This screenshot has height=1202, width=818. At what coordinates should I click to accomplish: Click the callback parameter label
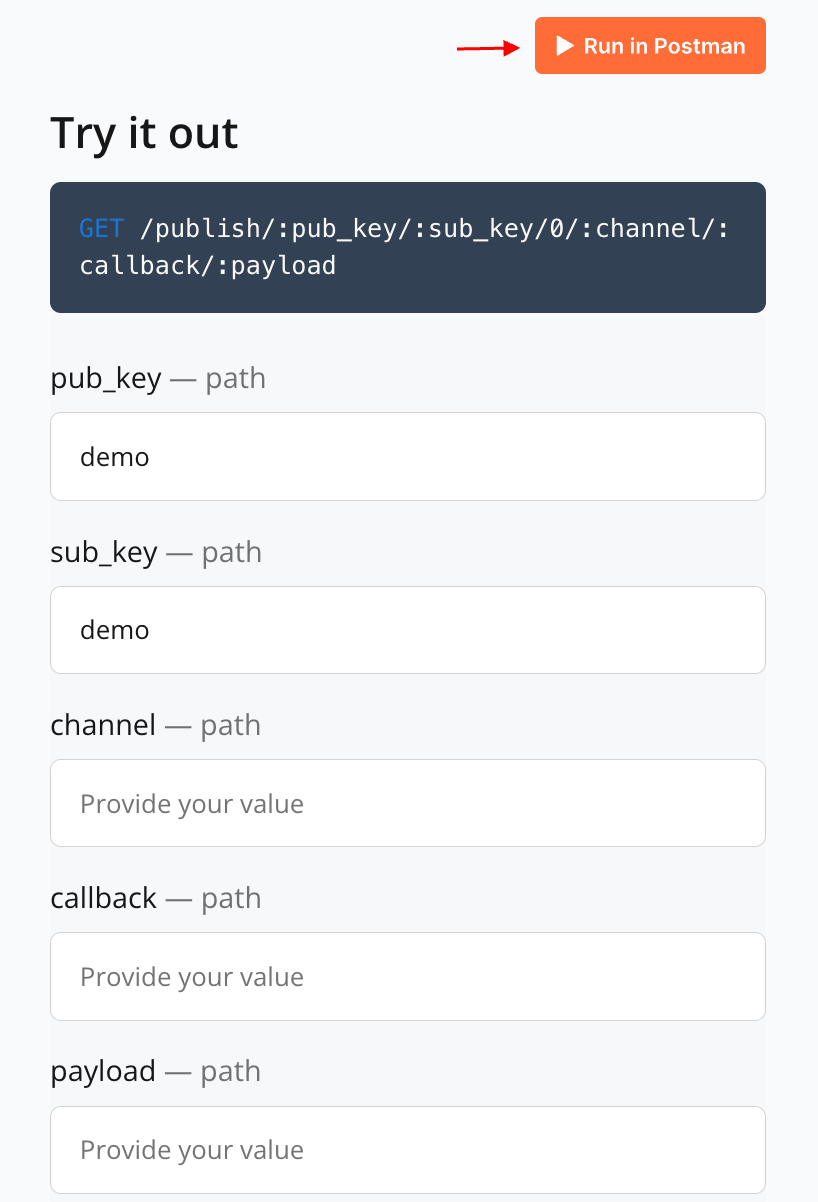click(104, 898)
